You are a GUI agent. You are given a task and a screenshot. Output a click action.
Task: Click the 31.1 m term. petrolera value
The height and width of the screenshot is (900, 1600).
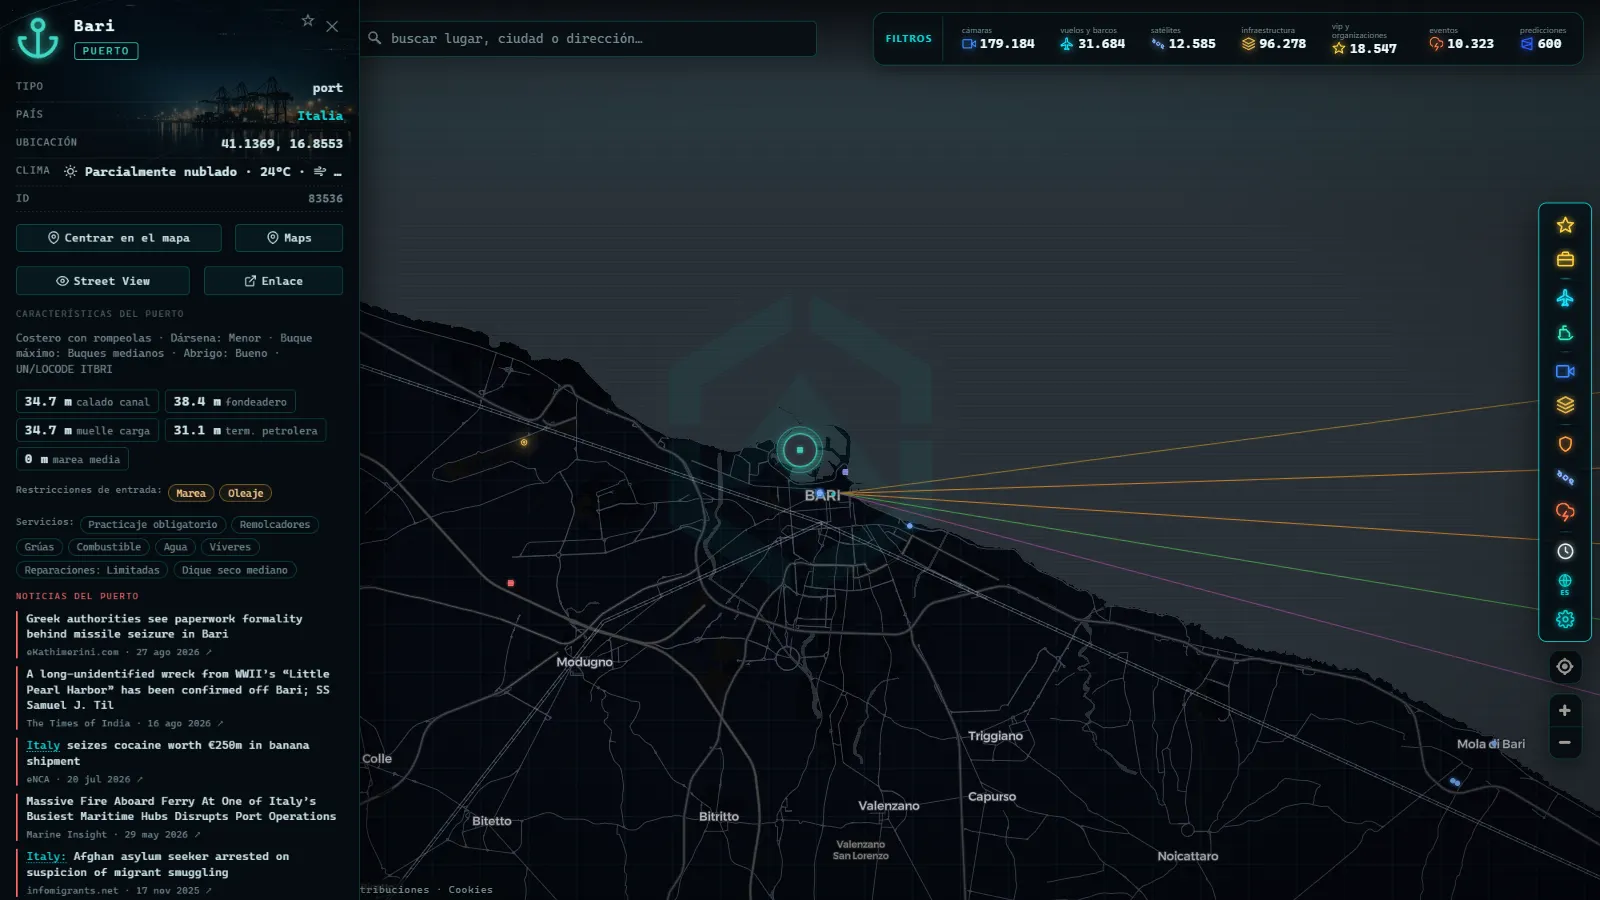tap(245, 431)
